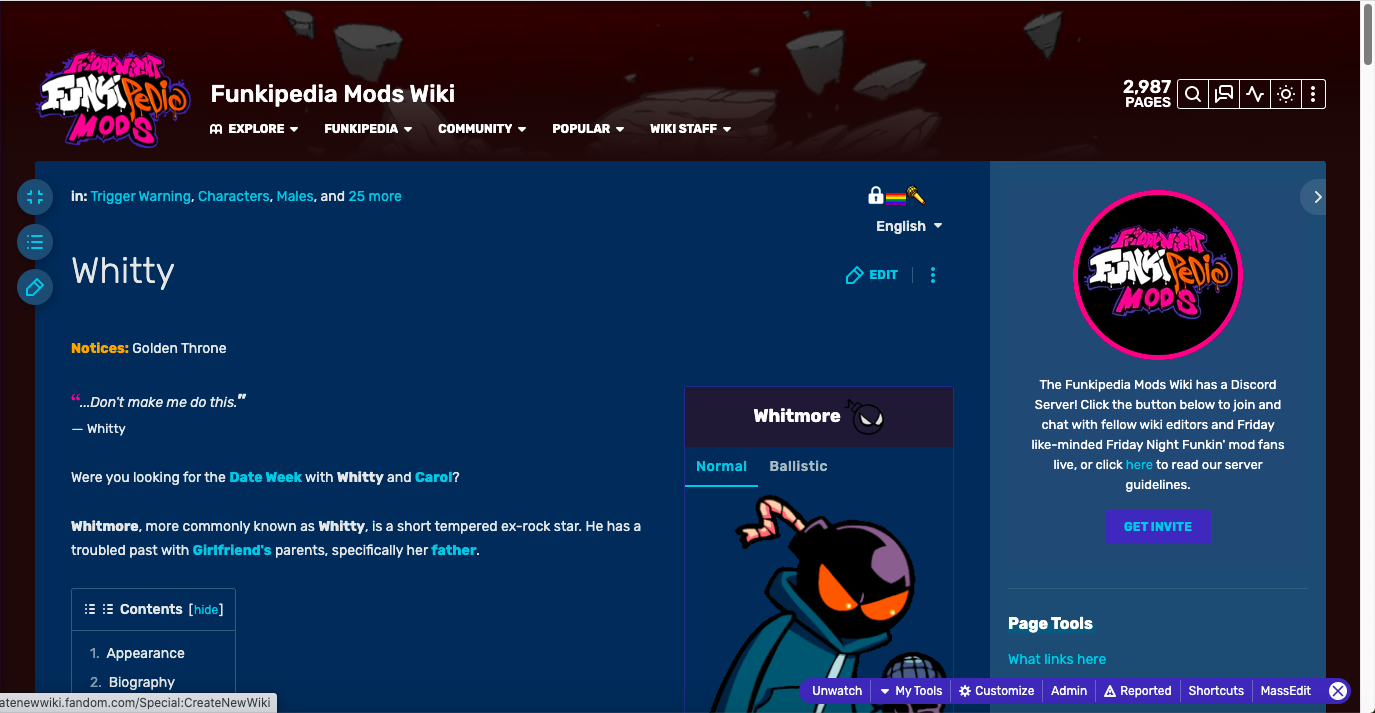This screenshot has width=1375, height=713.
Task: Follow the Date Week link
Action: click(x=265, y=477)
